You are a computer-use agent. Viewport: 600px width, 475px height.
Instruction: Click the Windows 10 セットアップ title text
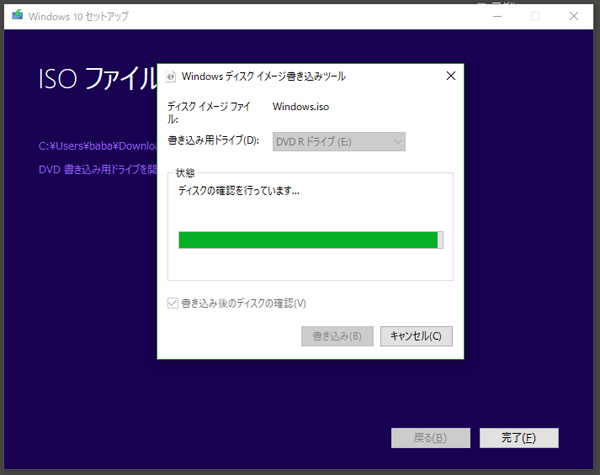click(x=78, y=16)
